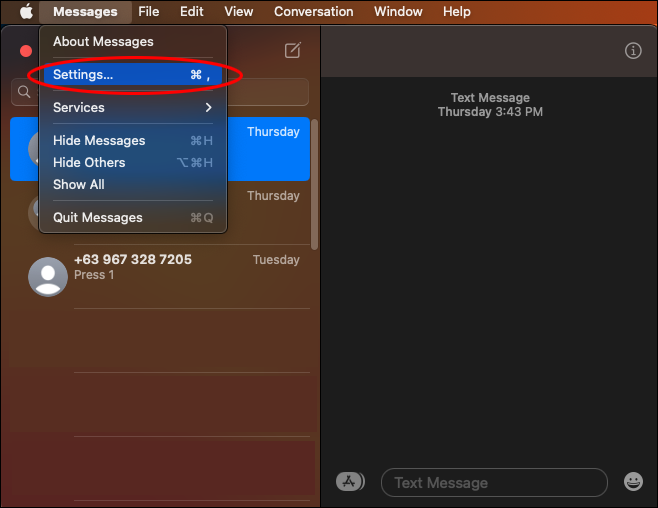This screenshot has height=508, width=658.
Task: Choose Show All menu item
Action: pyautogui.click(x=133, y=184)
